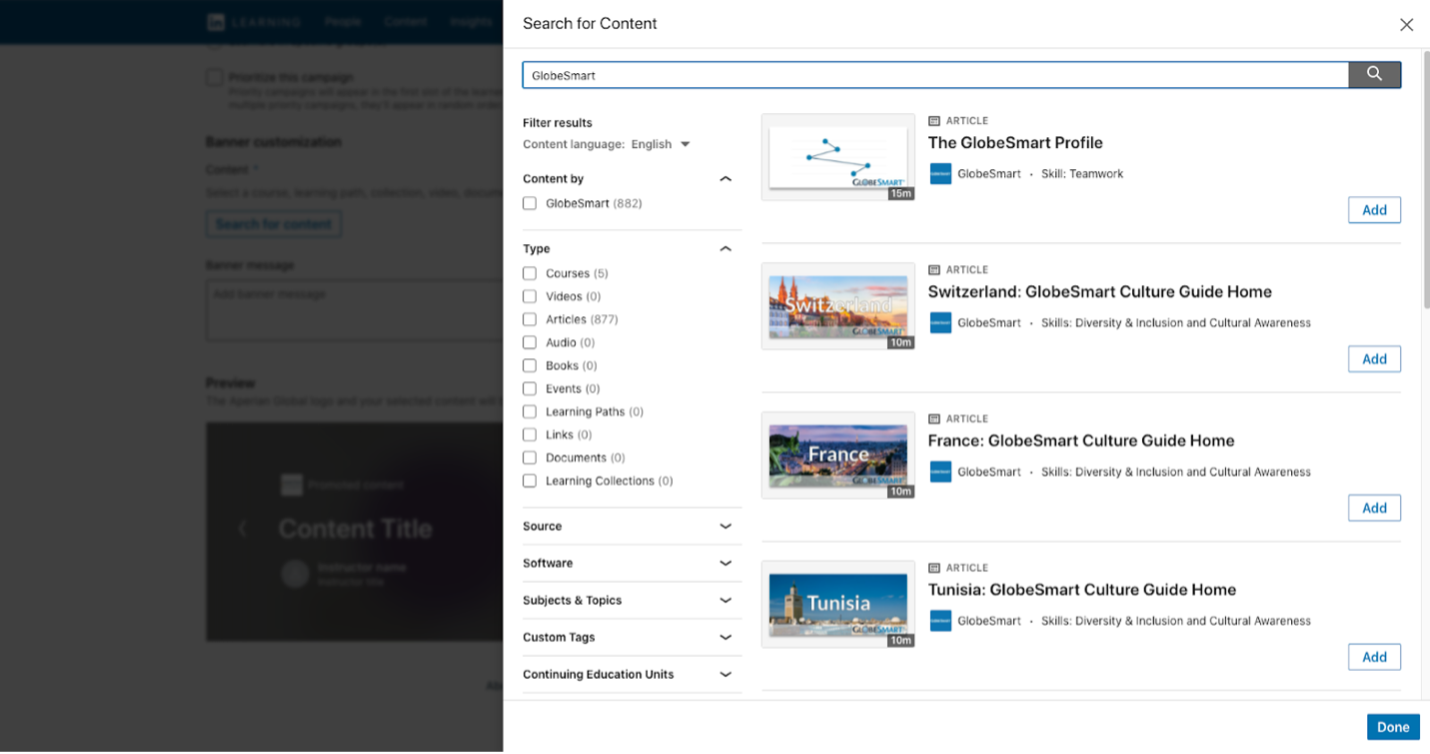Close the Search for Content panel
The image size is (1430, 754).
coord(1406,24)
